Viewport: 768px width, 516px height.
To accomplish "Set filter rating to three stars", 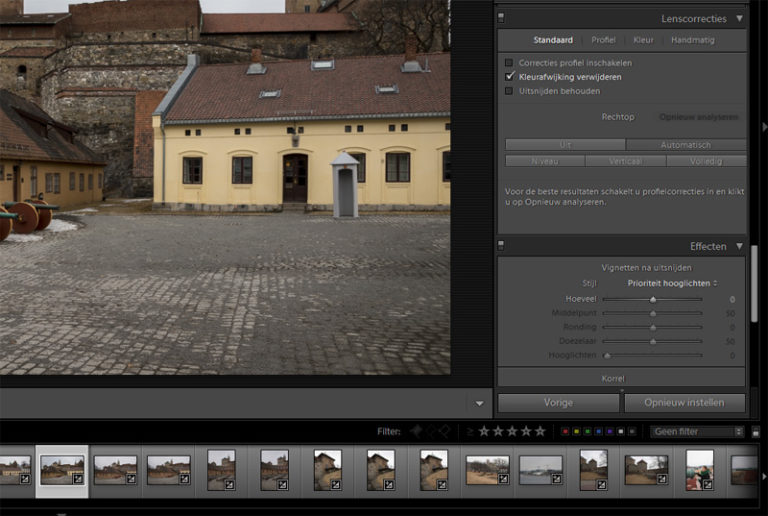I will 512,431.
